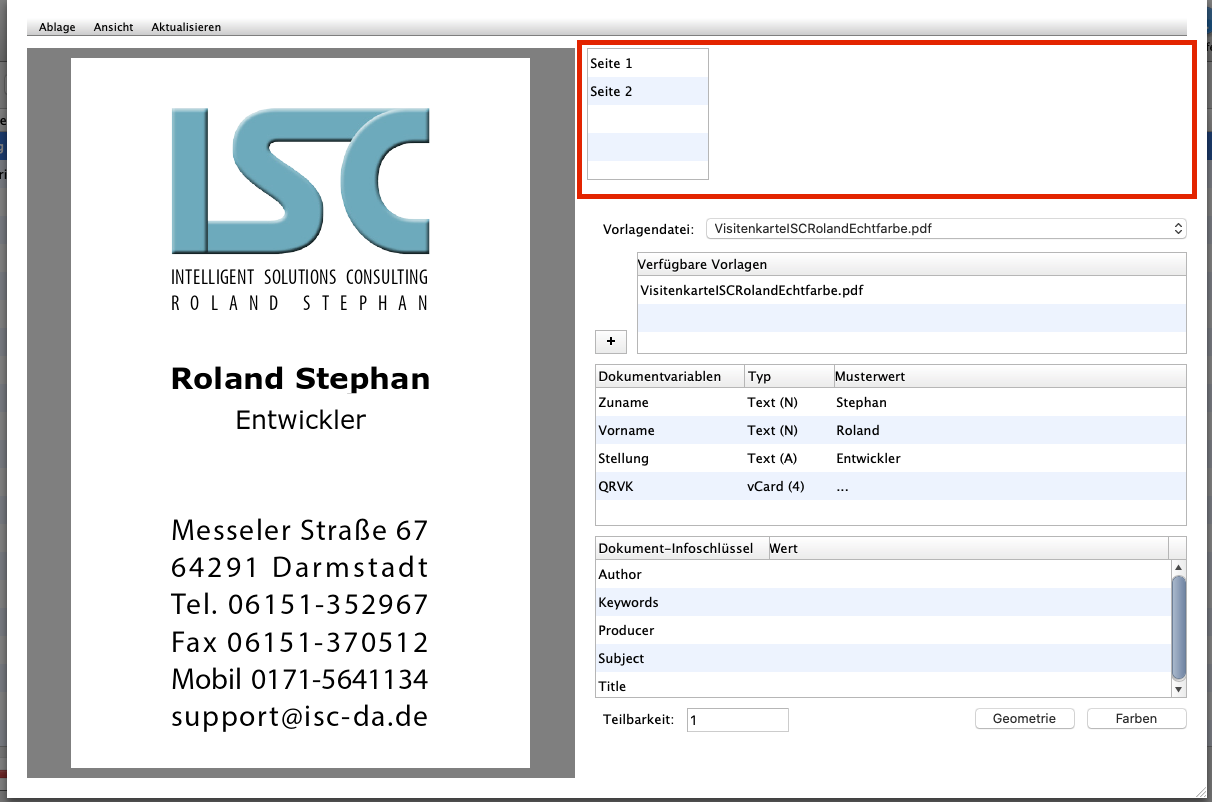Click the business card preview page

tap(300, 413)
